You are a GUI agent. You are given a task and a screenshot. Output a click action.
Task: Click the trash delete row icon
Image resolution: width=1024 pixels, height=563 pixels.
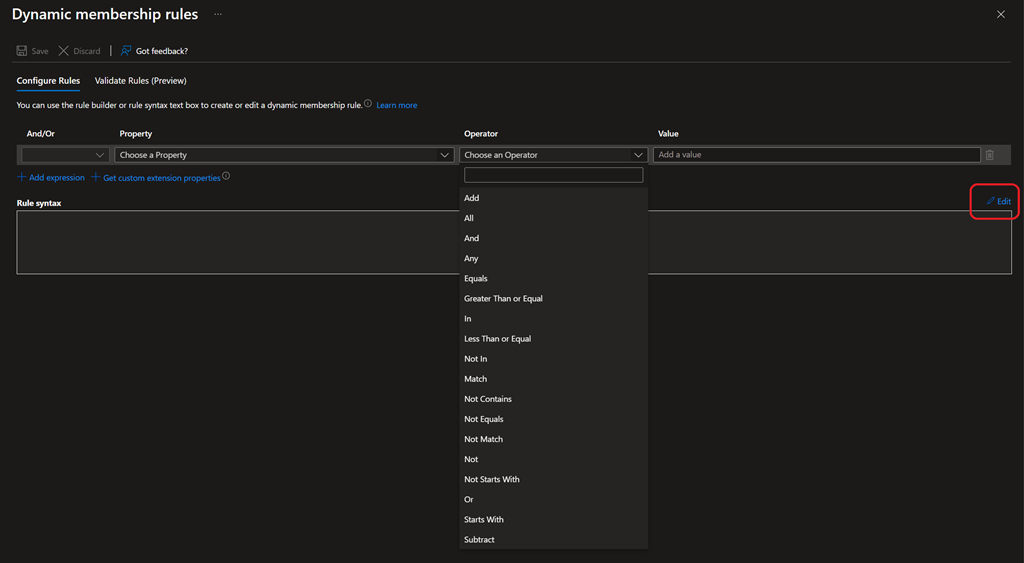tap(989, 155)
